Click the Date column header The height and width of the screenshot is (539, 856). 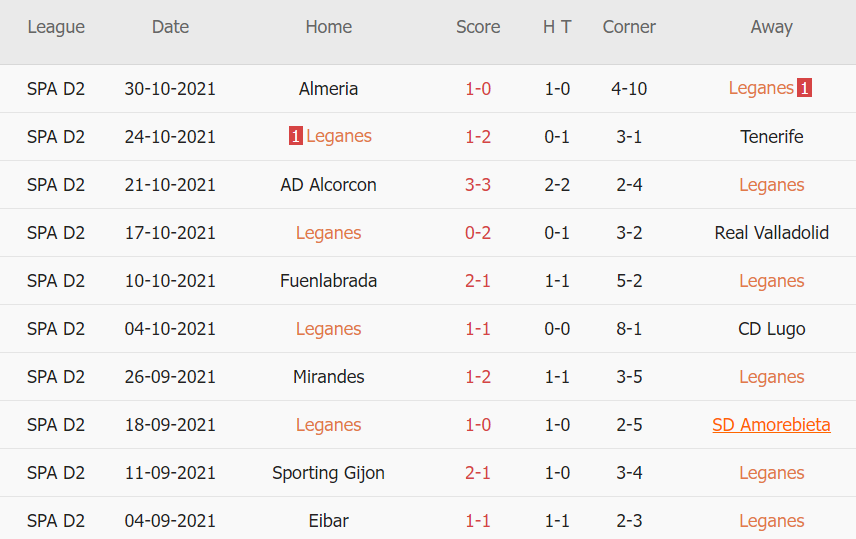[170, 27]
